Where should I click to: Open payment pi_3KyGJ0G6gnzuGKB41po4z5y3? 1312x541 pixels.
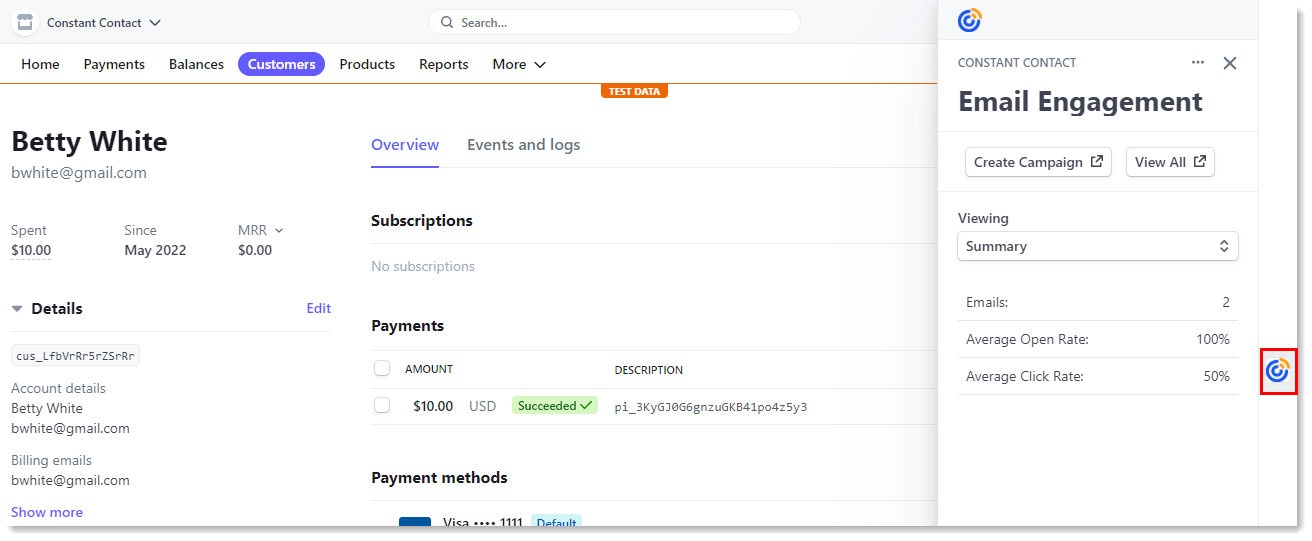711,407
